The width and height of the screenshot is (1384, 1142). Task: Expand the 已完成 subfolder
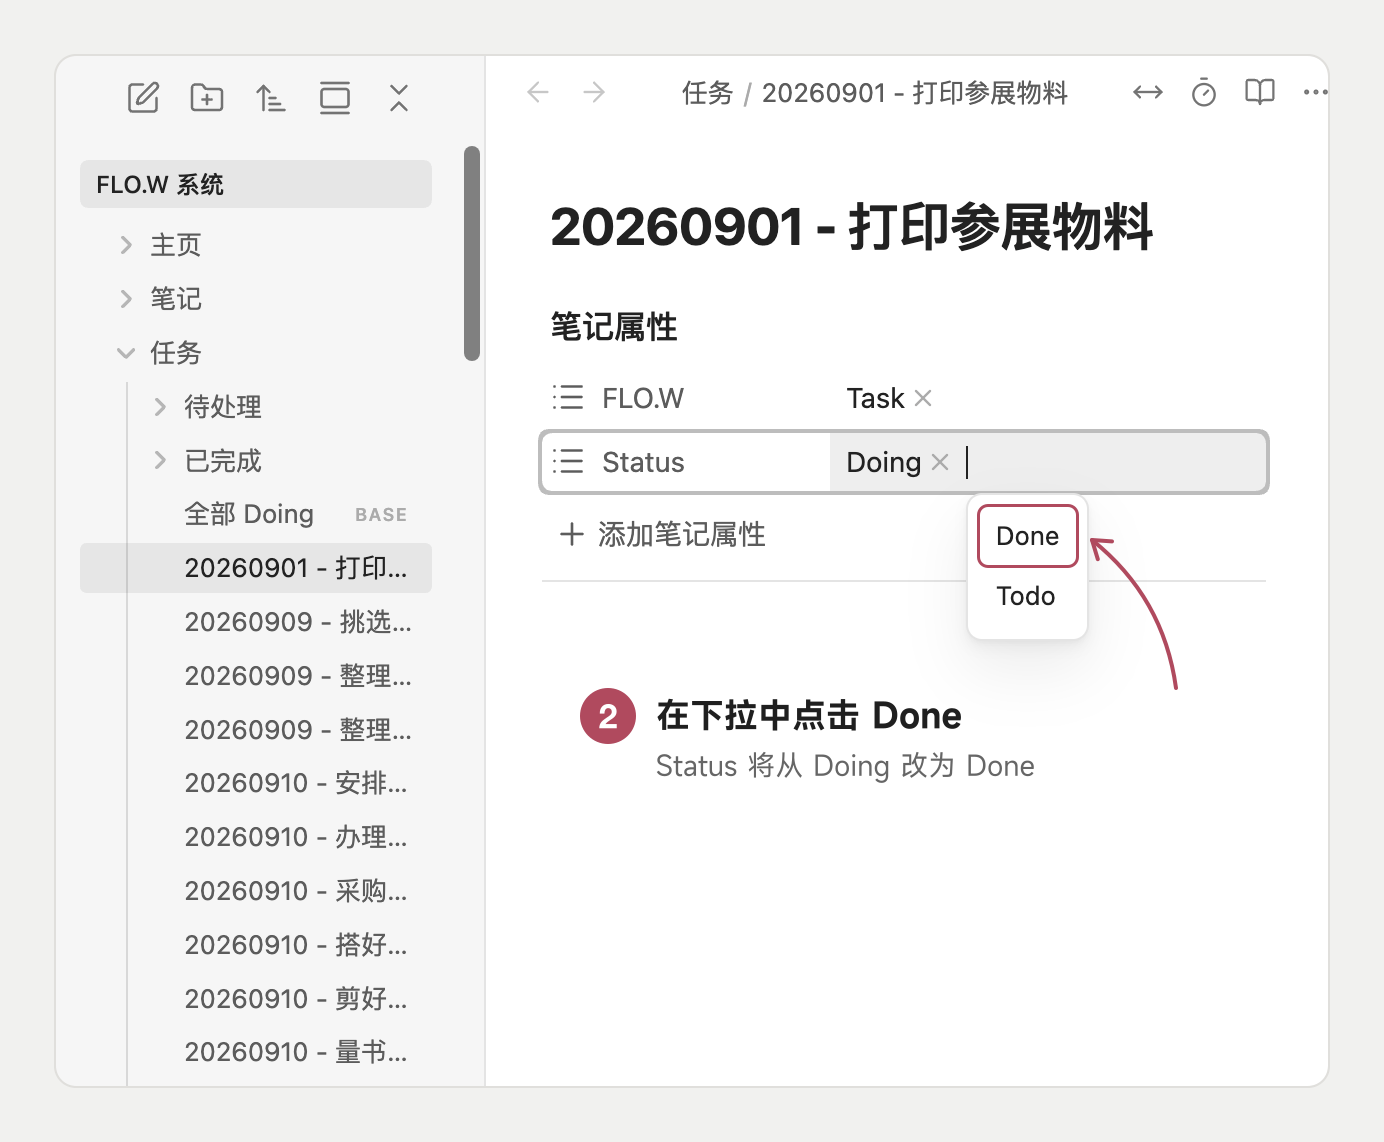pyautogui.click(x=160, y=461)
